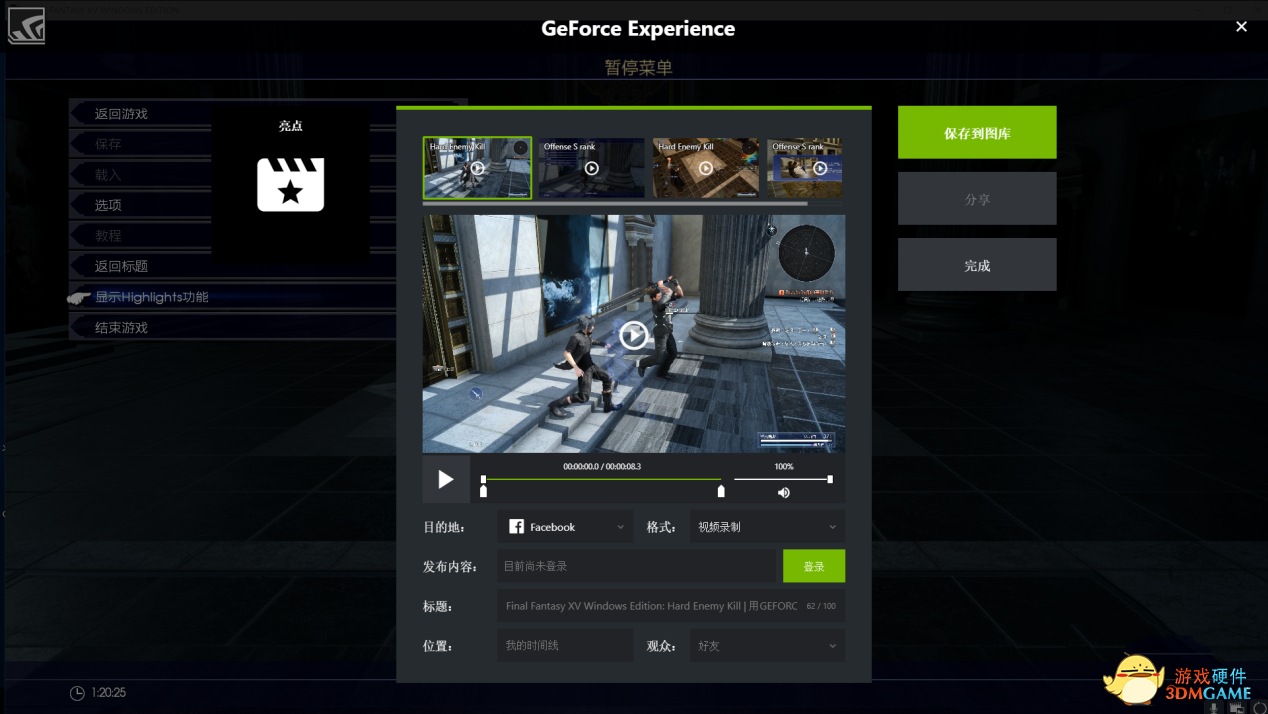Click the clock icon beside 1:20:25
The height and width of the screenshot is (714, 1268).
(x=77, y=693)
